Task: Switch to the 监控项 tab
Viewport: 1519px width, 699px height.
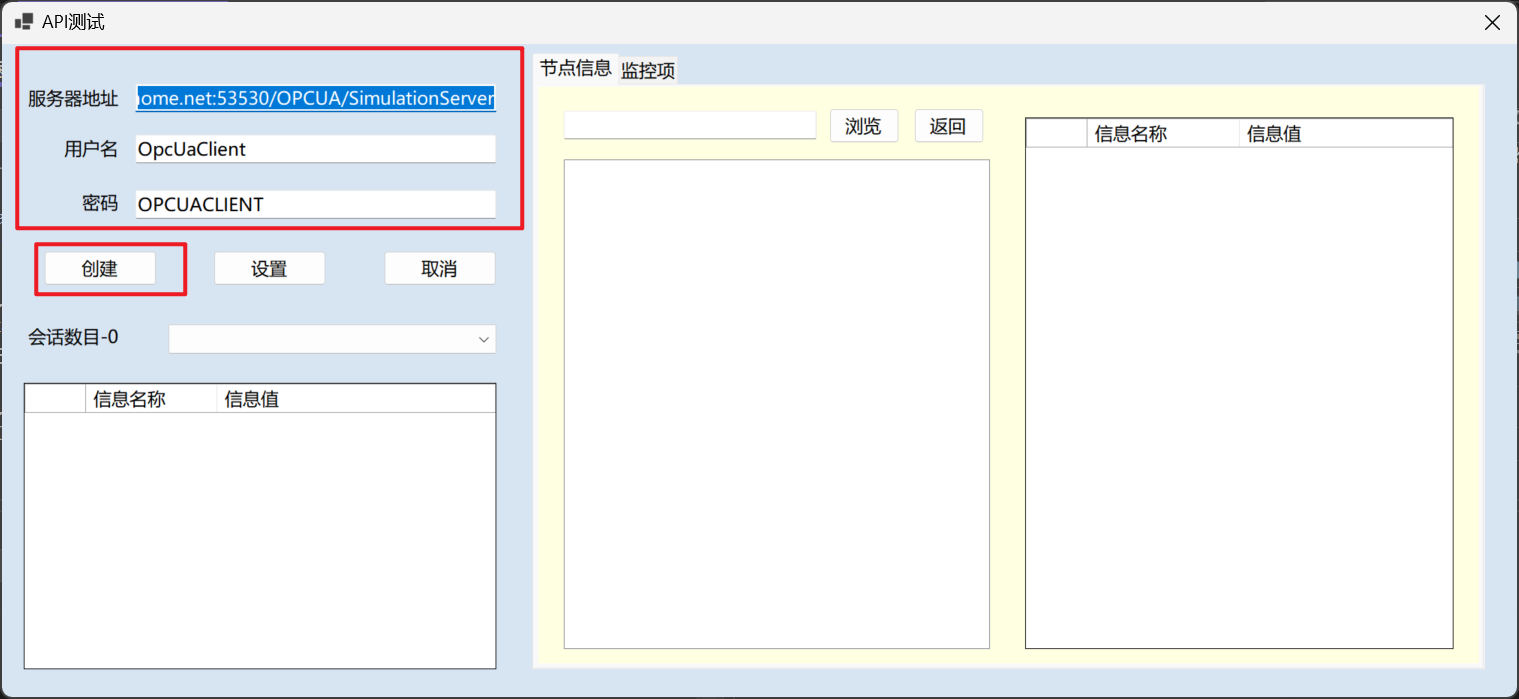Action: (648, 71)
